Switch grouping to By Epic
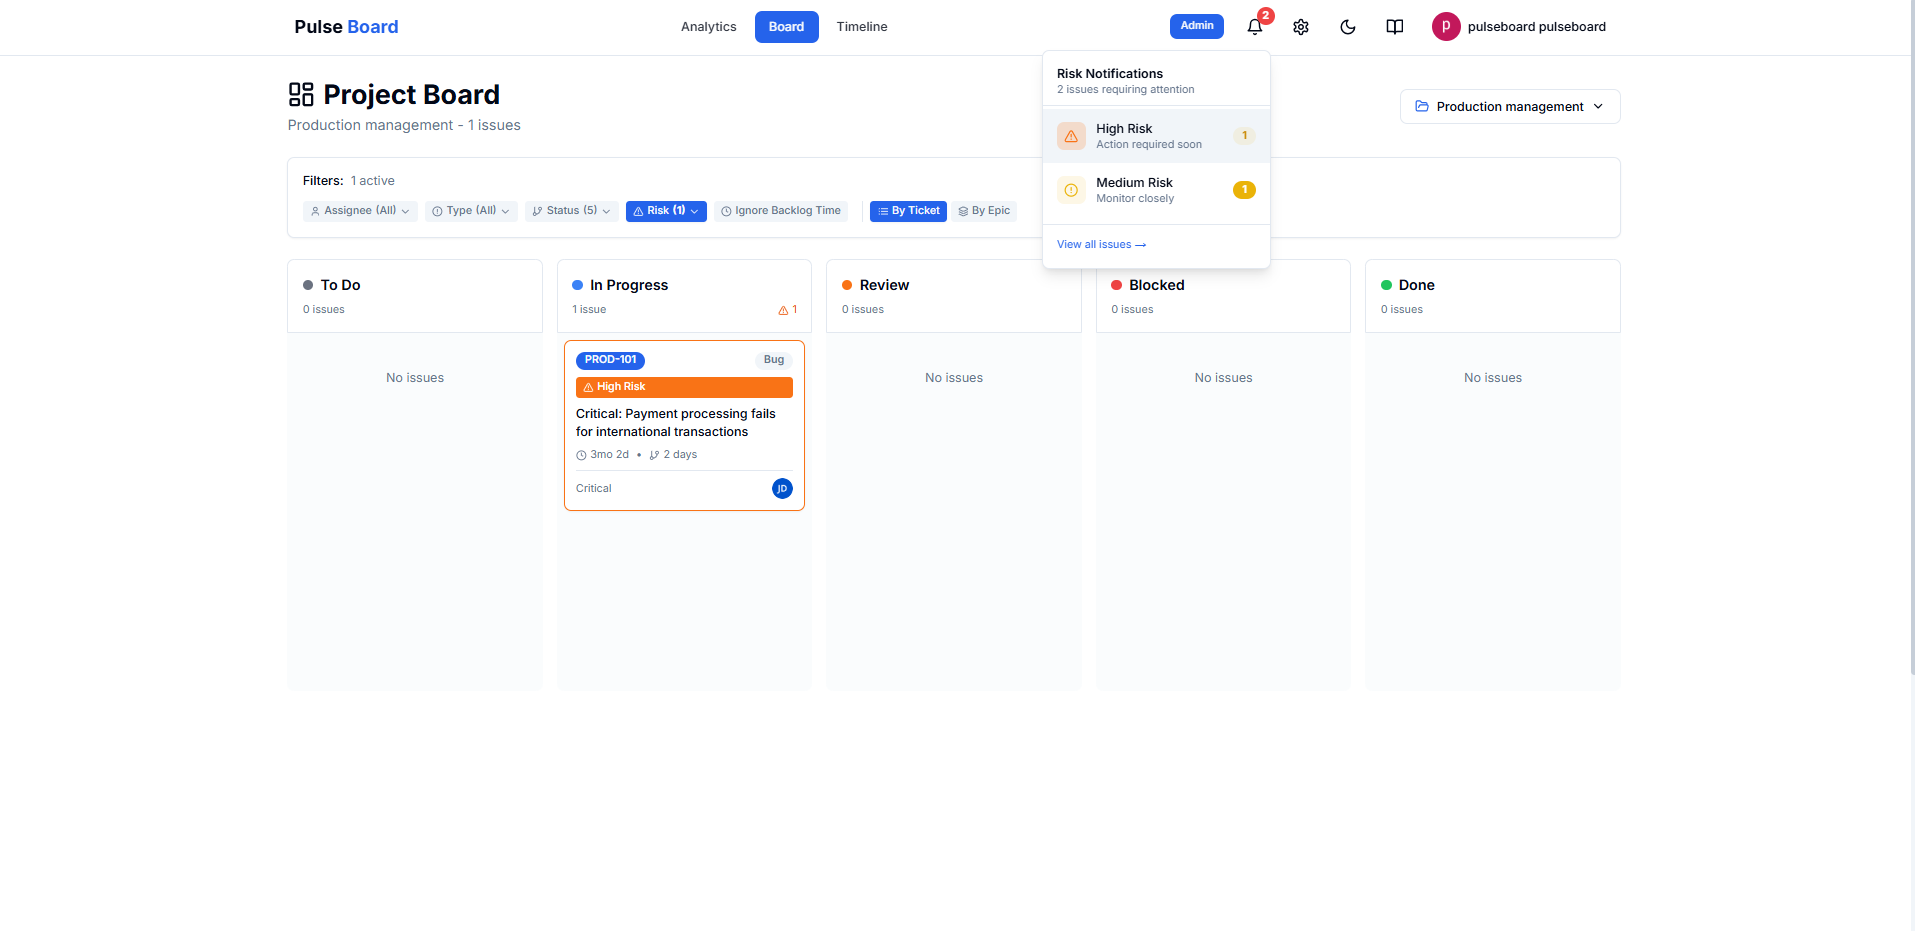This screenshot has width=1915, height=931. click(x=984, y=211)
